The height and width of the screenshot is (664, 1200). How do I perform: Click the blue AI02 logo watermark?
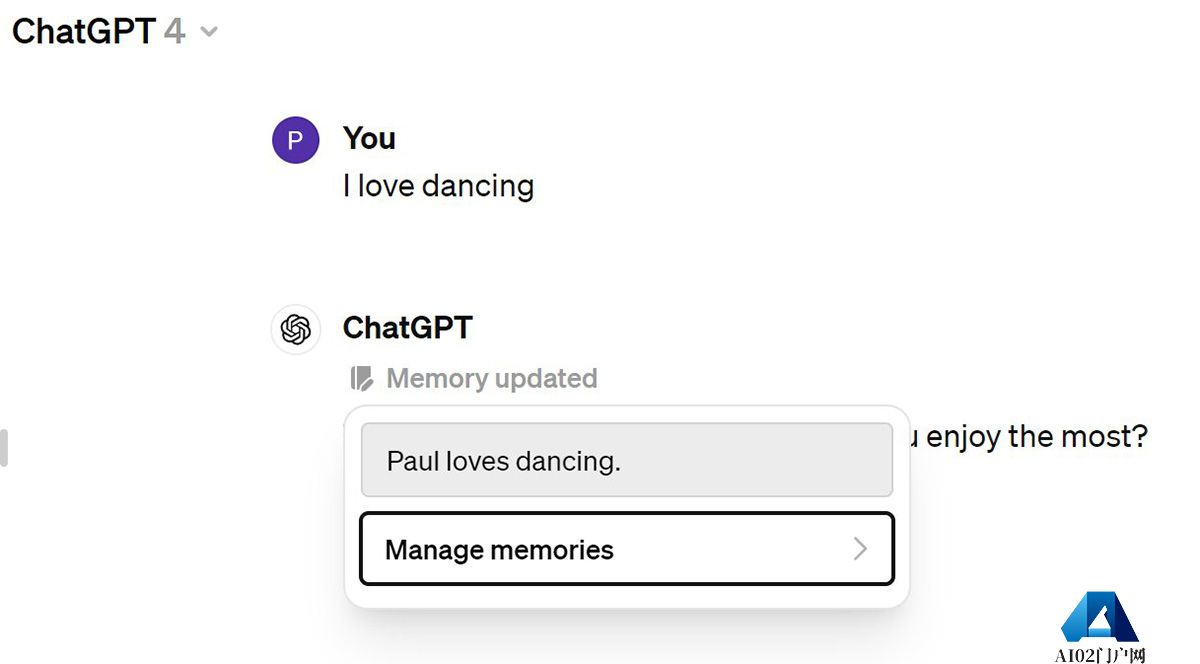tap(1099, 617)
